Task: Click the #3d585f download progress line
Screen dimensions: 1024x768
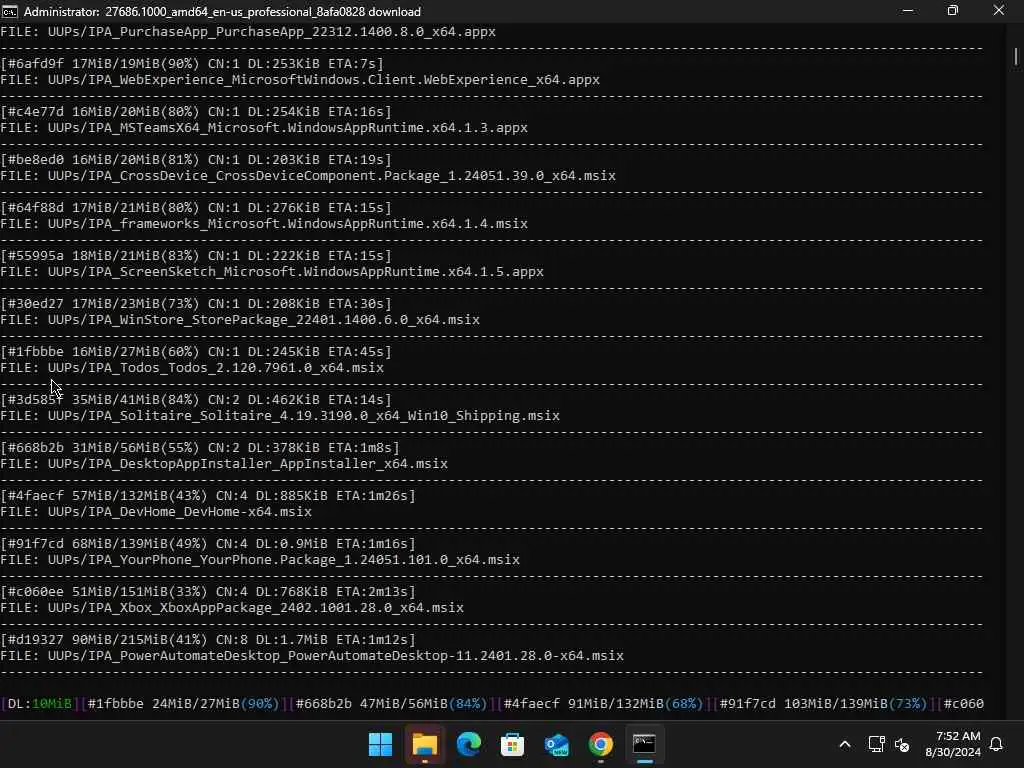Action: click(196, 400)
